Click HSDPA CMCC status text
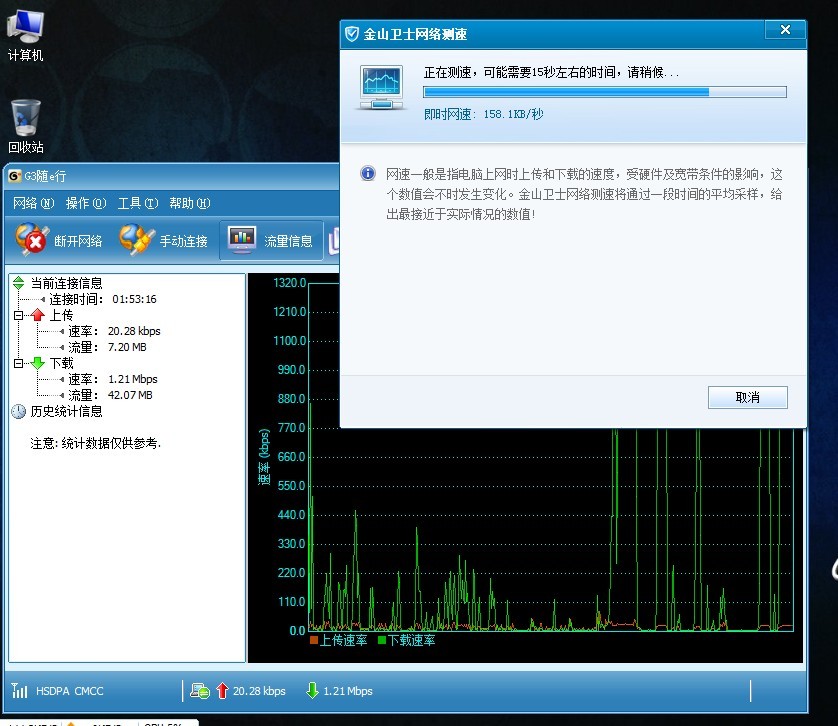This screenshot has height=726, width=838. (x=69, y=691)
